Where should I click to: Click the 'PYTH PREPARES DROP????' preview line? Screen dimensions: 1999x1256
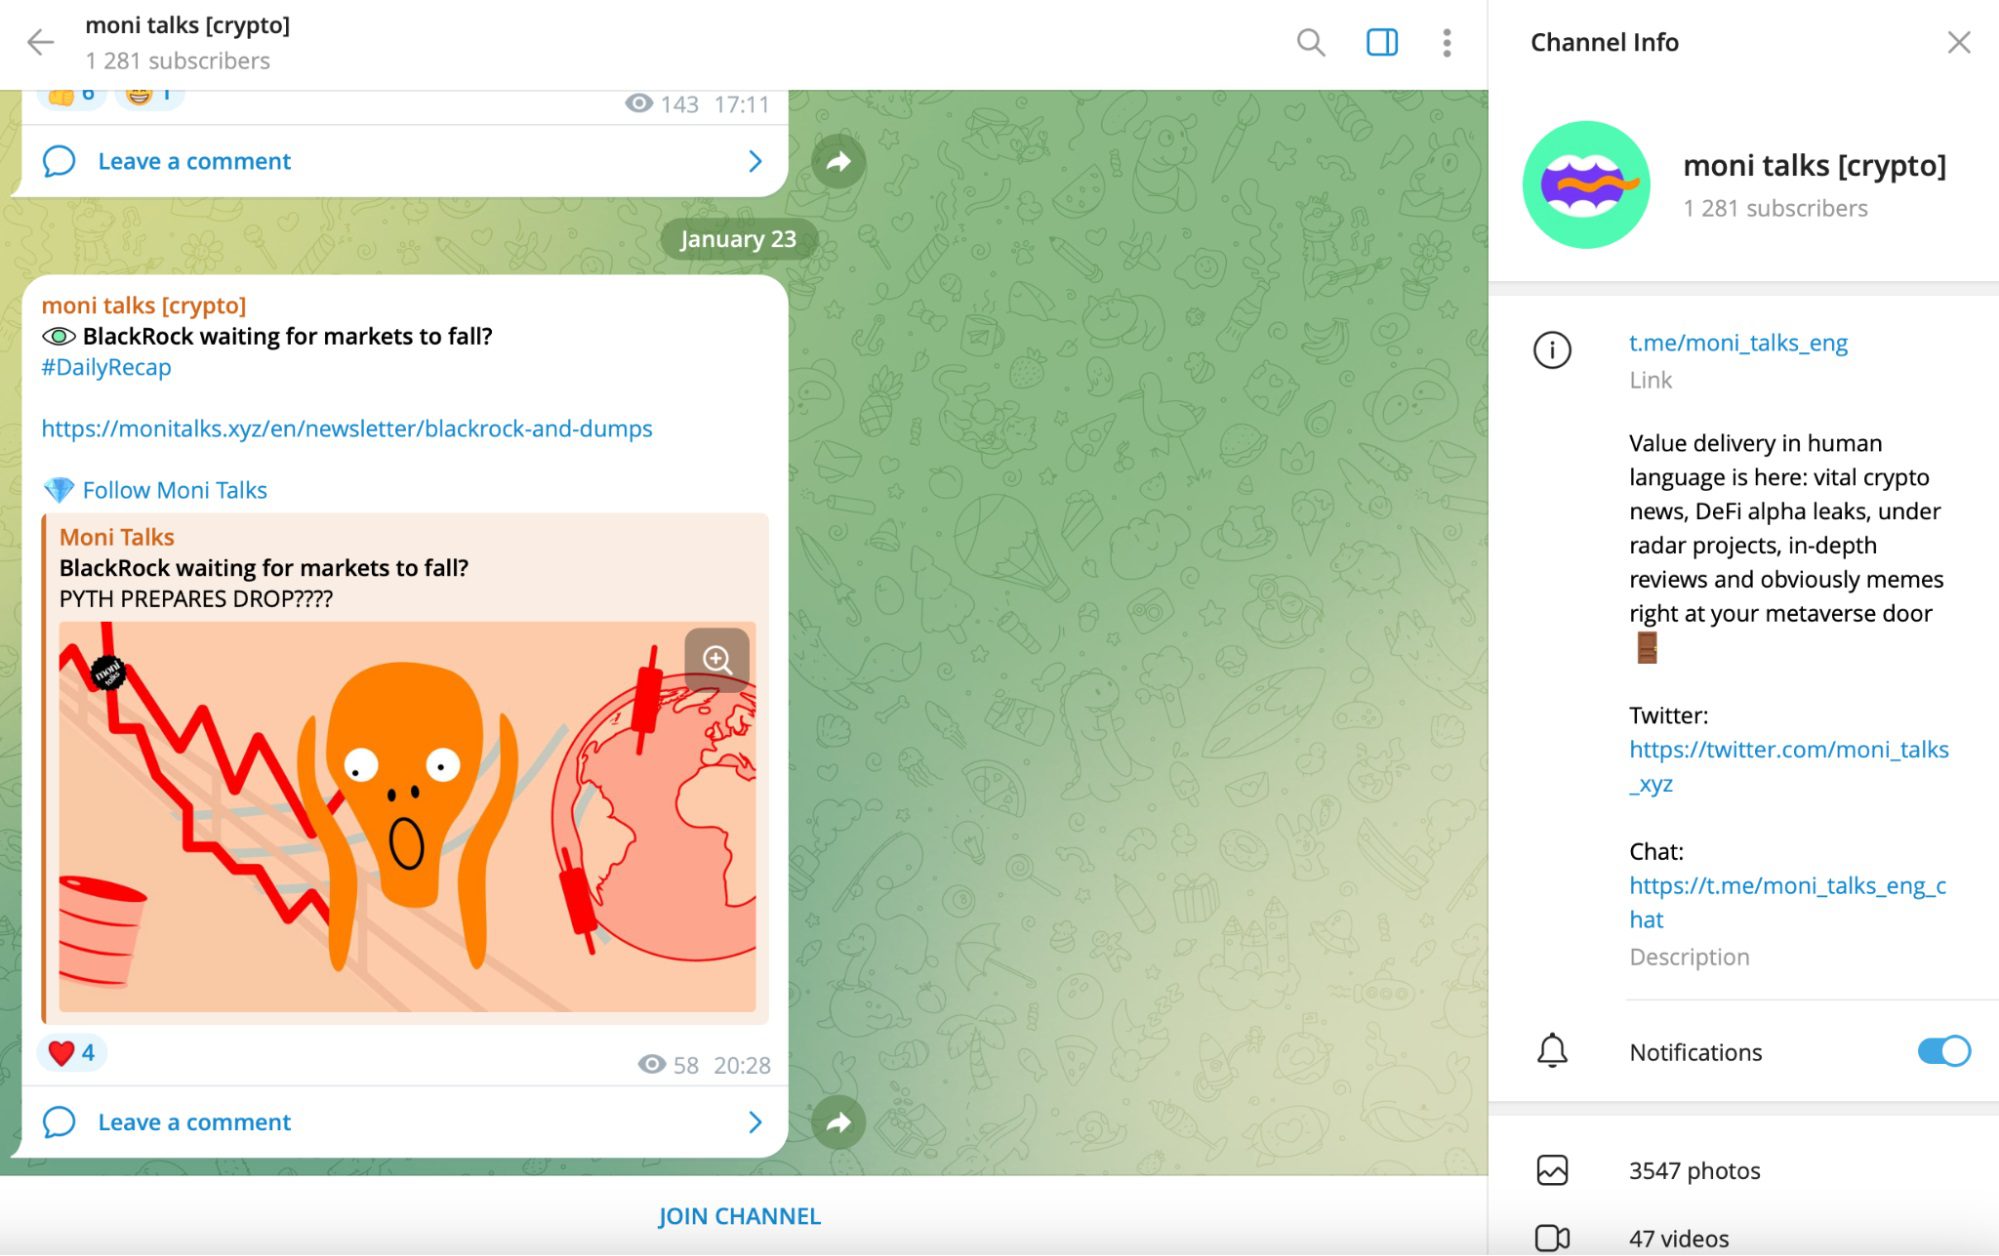tap(196, 599)
